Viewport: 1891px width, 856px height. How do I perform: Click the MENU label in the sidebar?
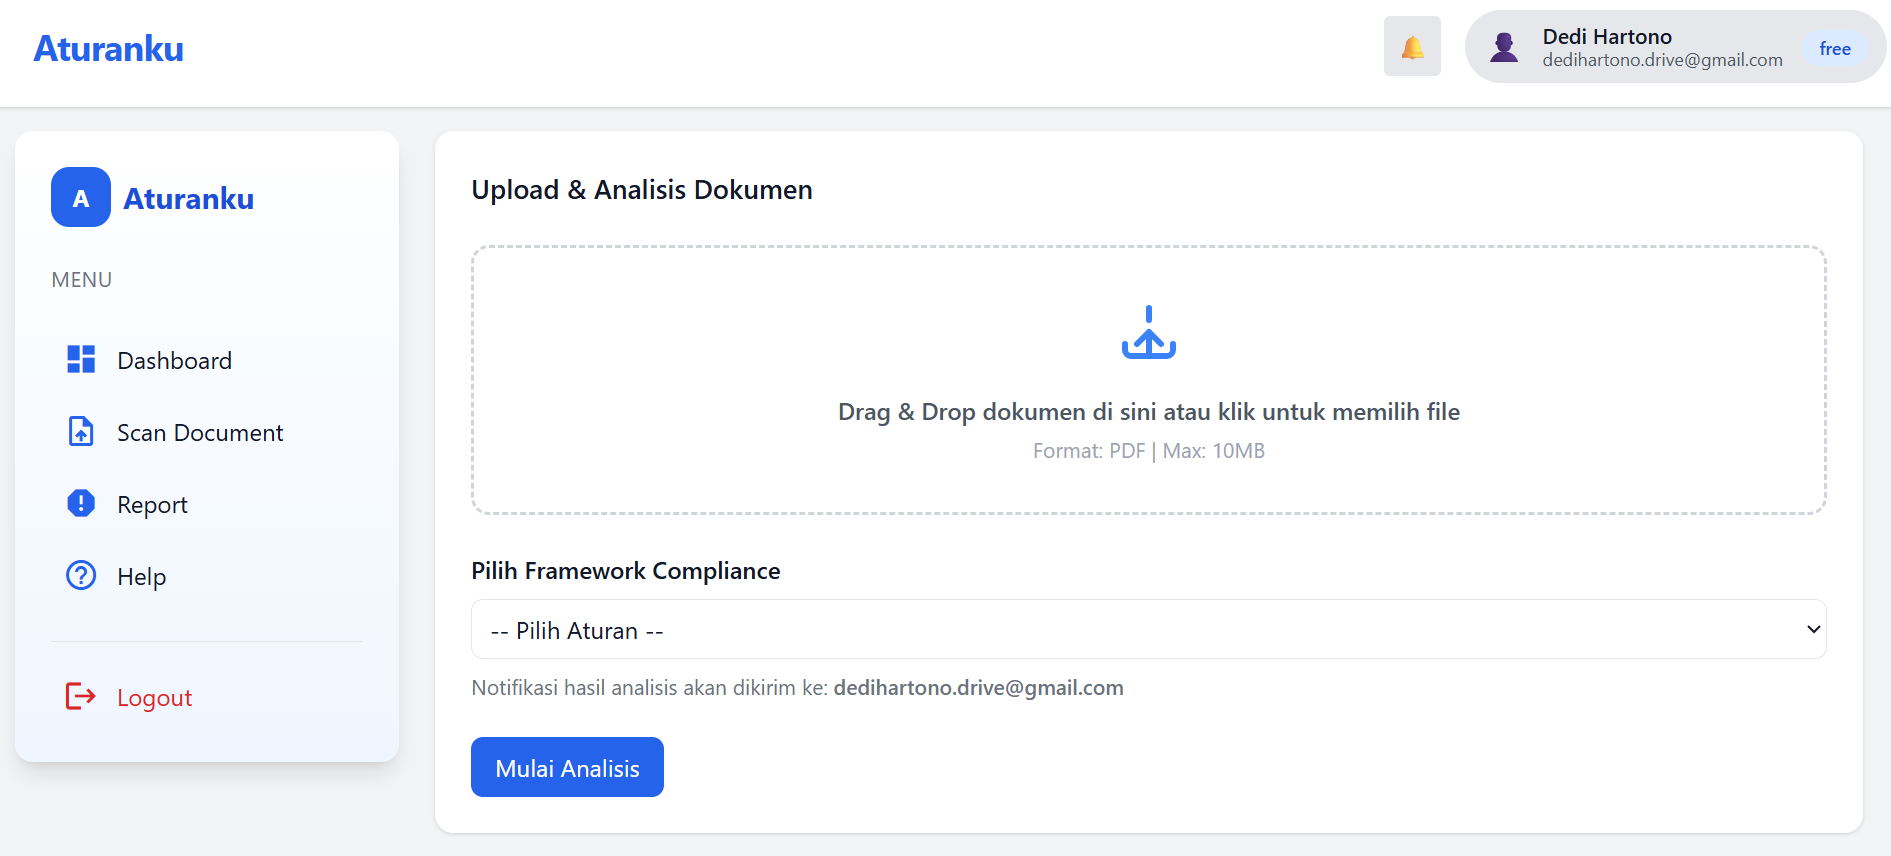point(82,280)
